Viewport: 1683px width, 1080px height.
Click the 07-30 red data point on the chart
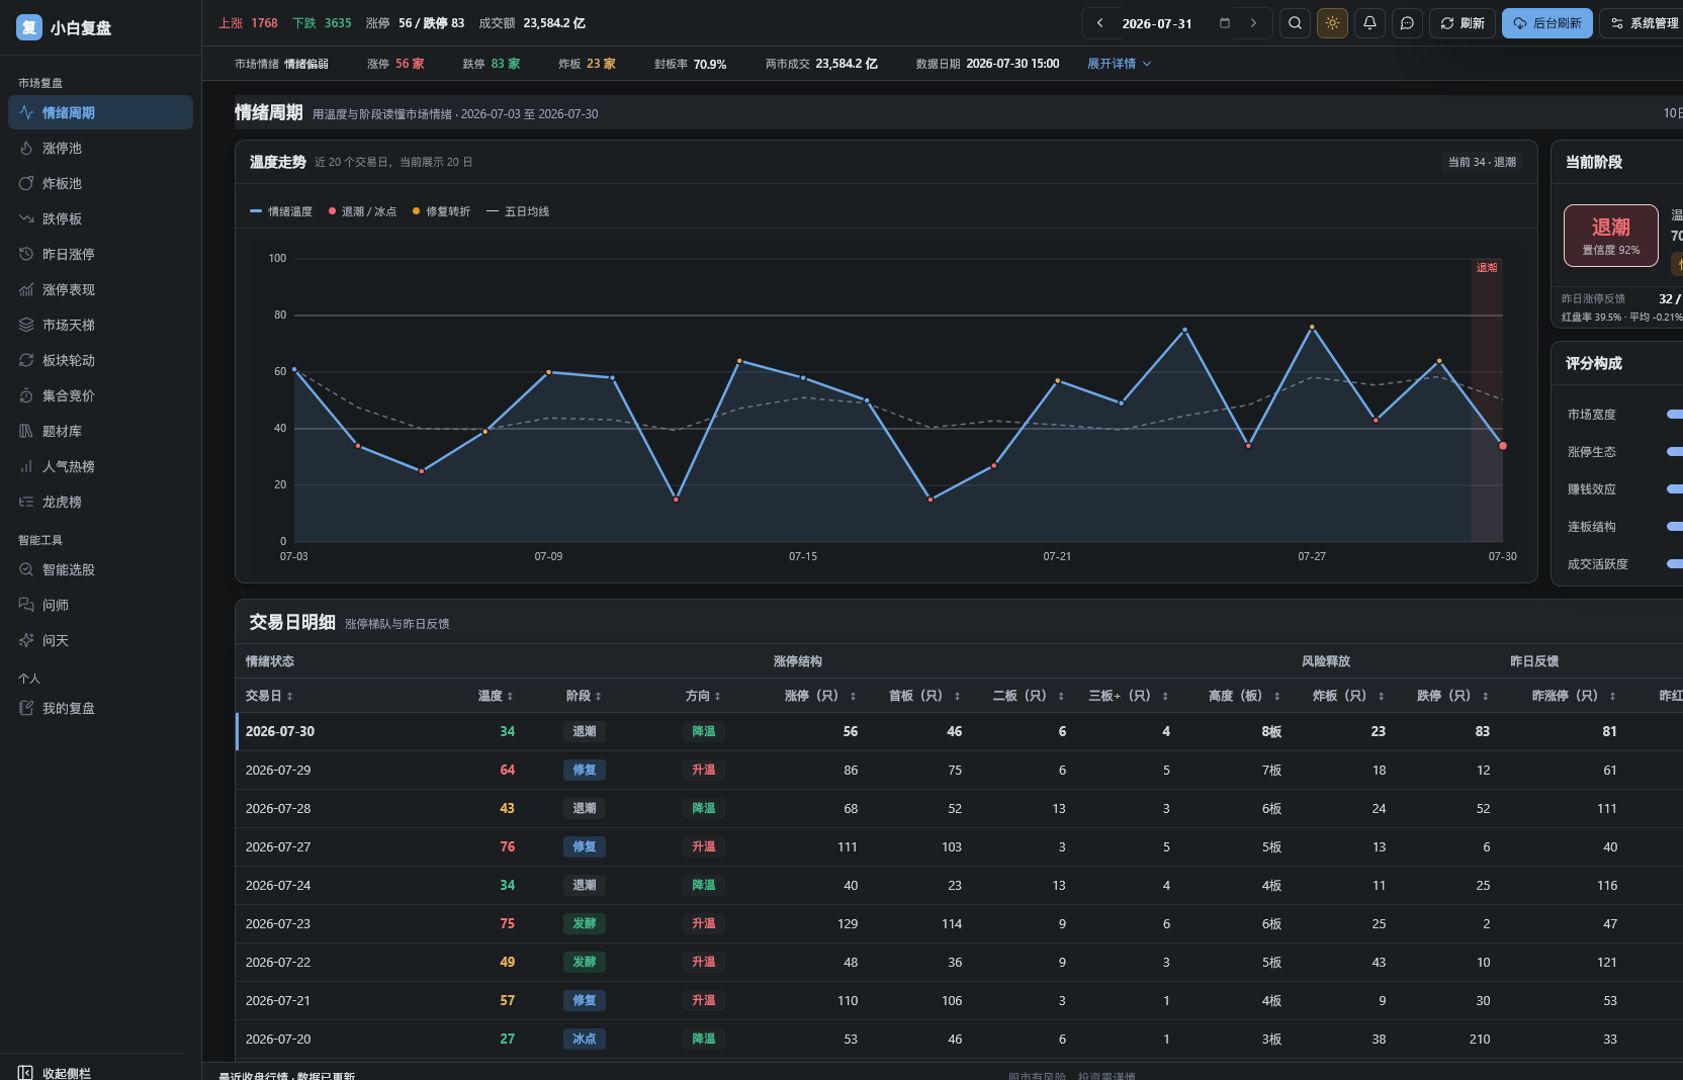(x=1502, y=445)
